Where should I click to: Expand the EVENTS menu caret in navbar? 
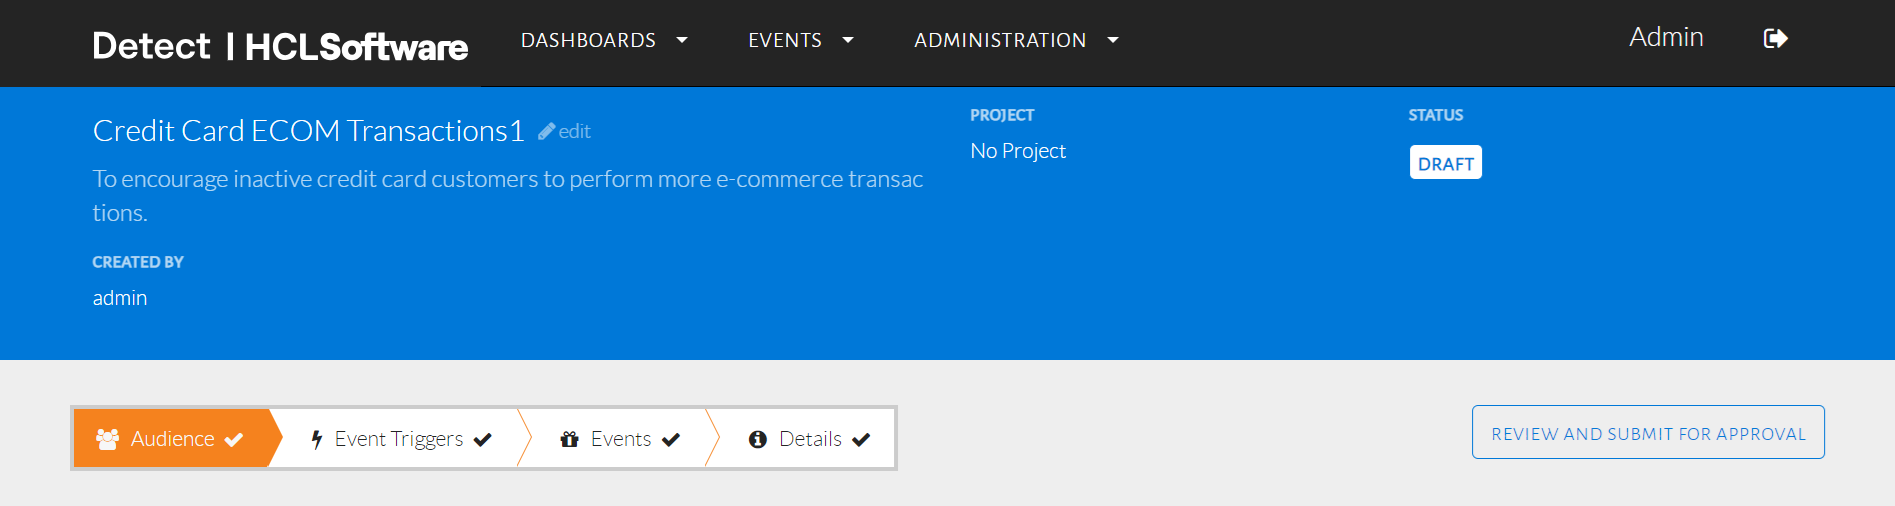click(848, 40)
